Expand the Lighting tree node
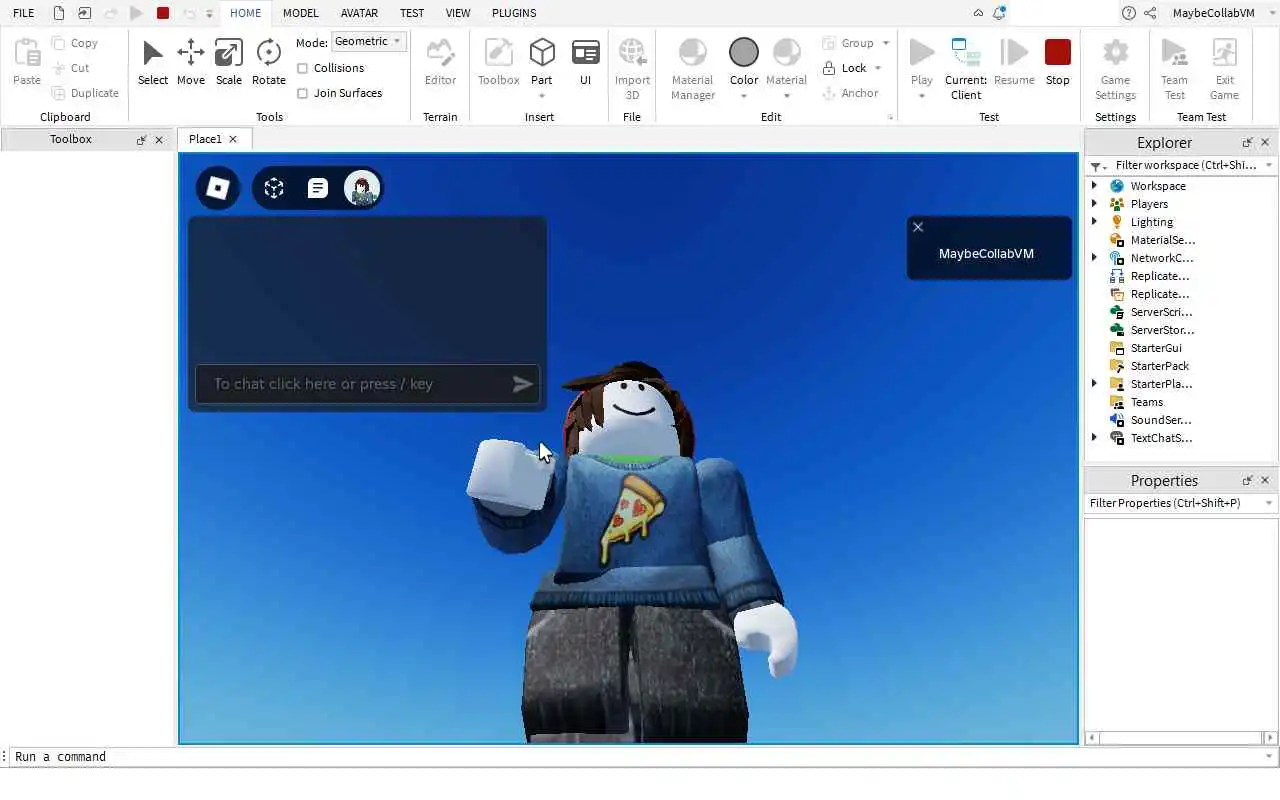This screenshot has width=1280, height=800. pos(1094,222)
